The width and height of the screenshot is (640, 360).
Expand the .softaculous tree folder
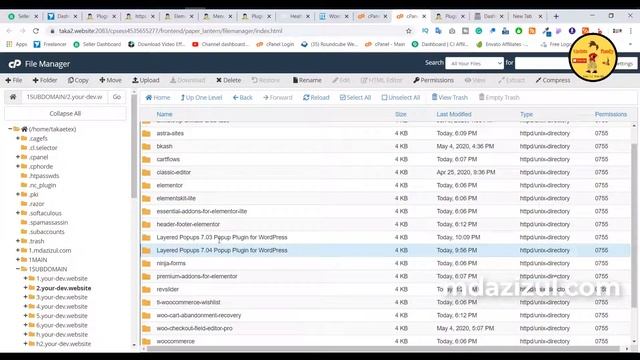pyautogui.click(x=18, y=213)
